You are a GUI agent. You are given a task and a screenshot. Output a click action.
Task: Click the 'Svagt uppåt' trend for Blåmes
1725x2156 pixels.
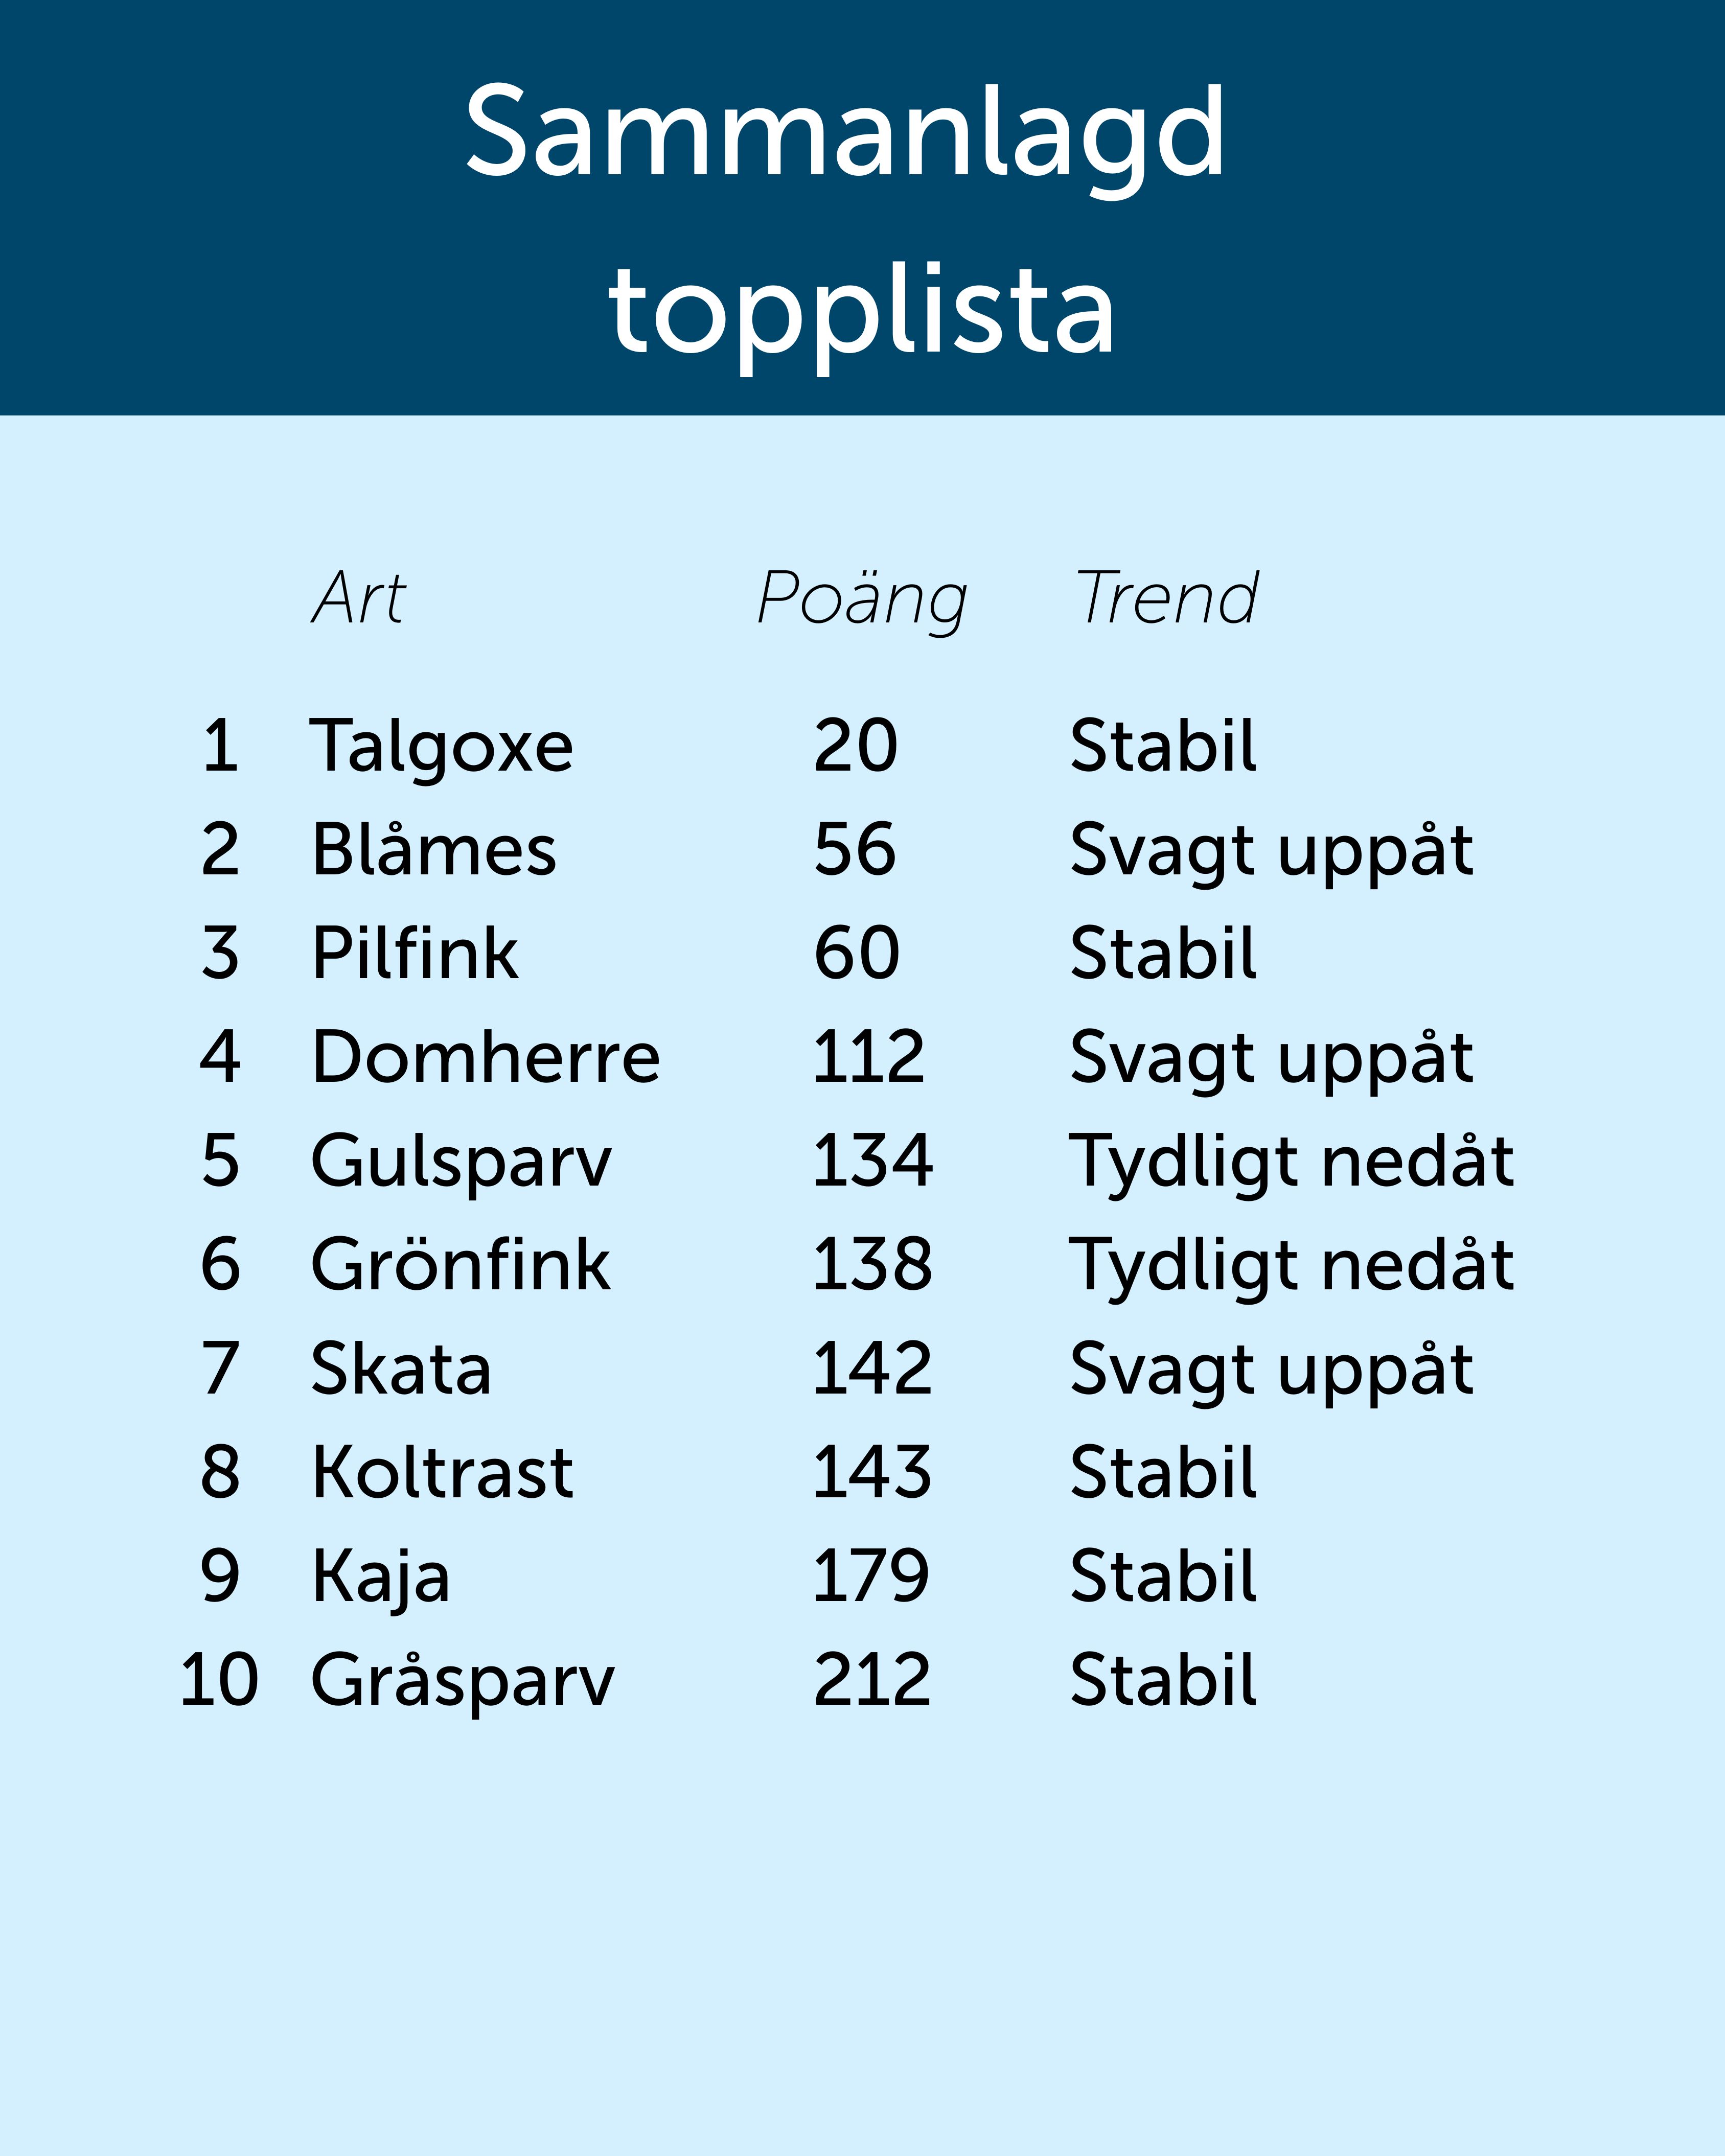point(1271,851)
